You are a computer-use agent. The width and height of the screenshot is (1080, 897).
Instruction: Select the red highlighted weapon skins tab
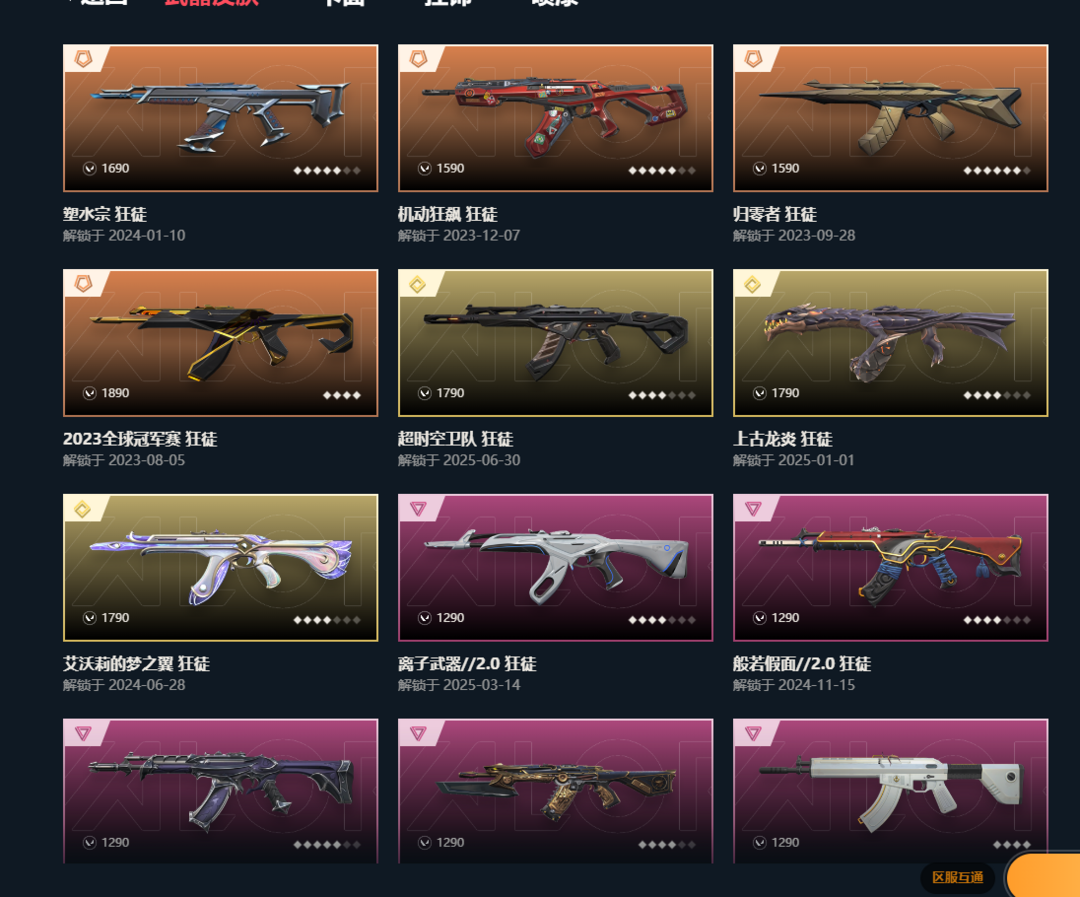click(211, 2)
